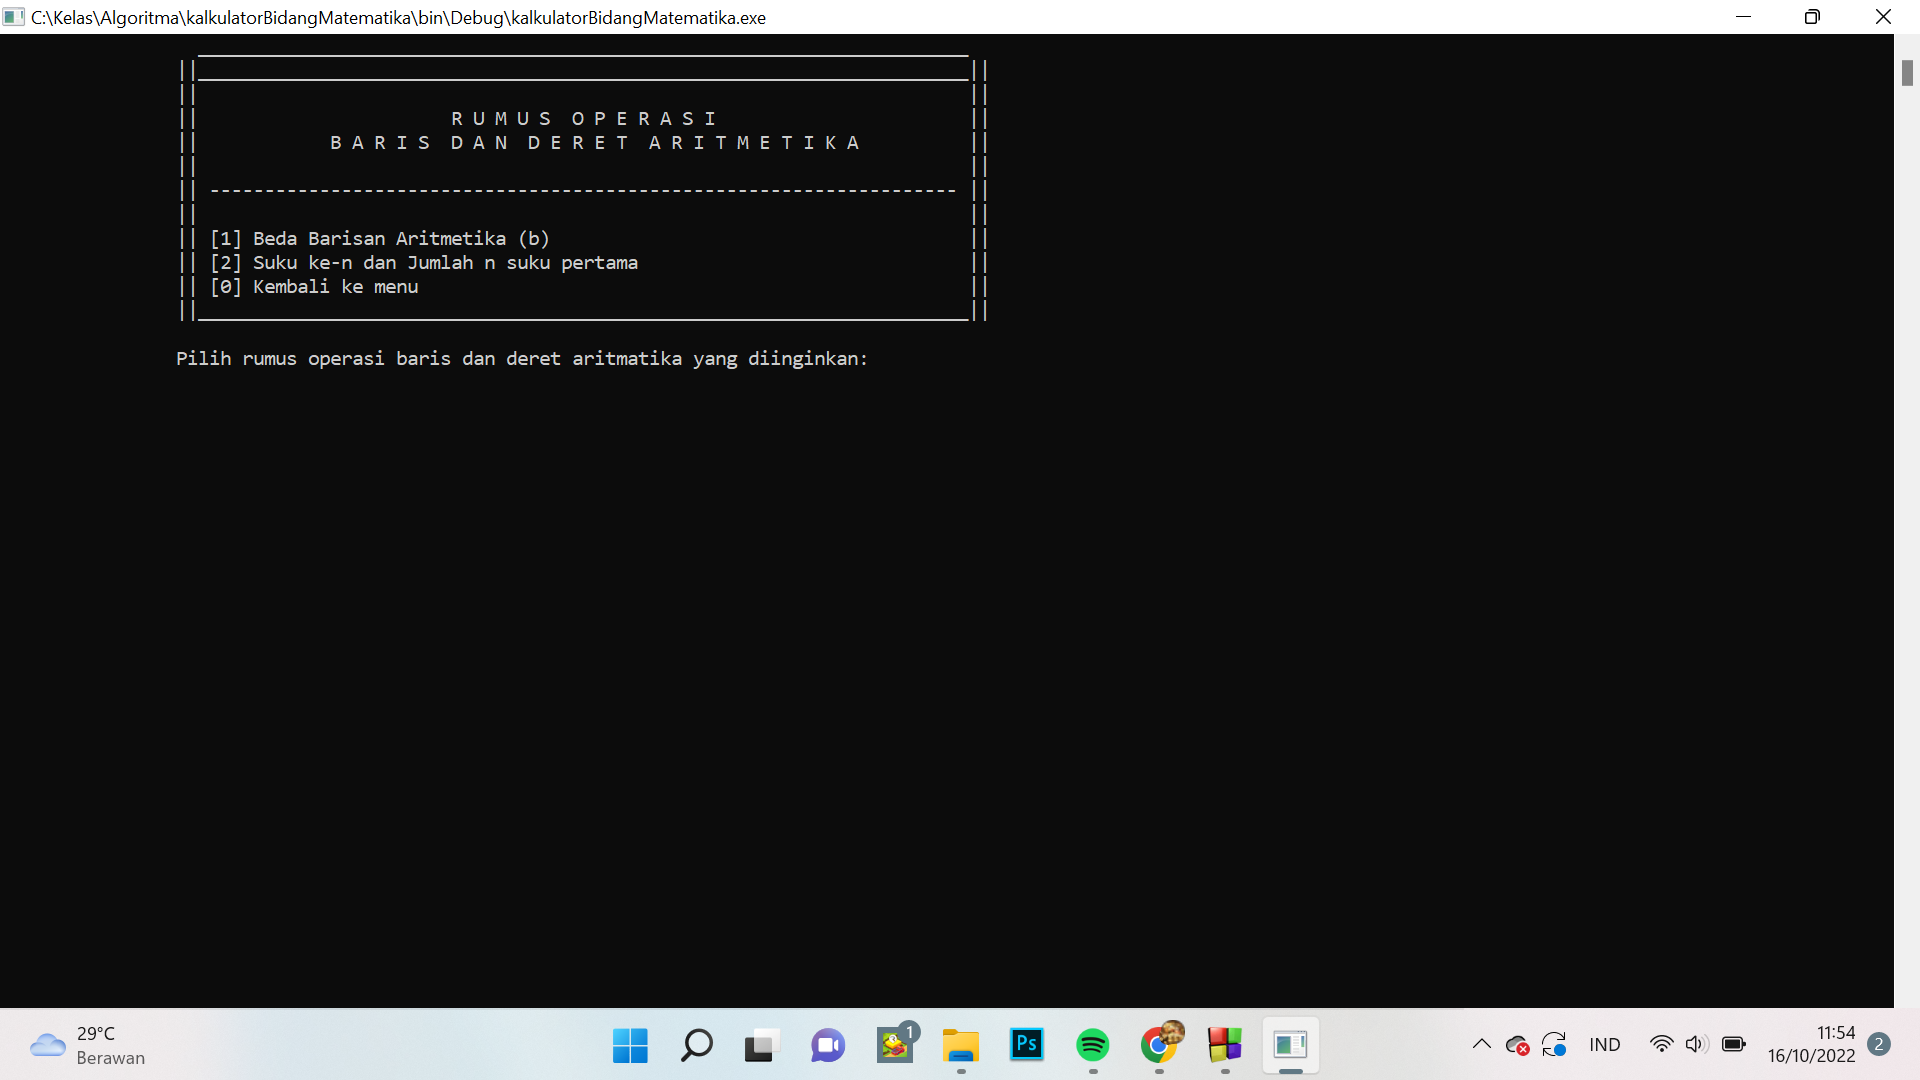Viewport: 1920px width, 1080px height.
Task: Click the console icon in the title bar
Action: click(14, 17)
